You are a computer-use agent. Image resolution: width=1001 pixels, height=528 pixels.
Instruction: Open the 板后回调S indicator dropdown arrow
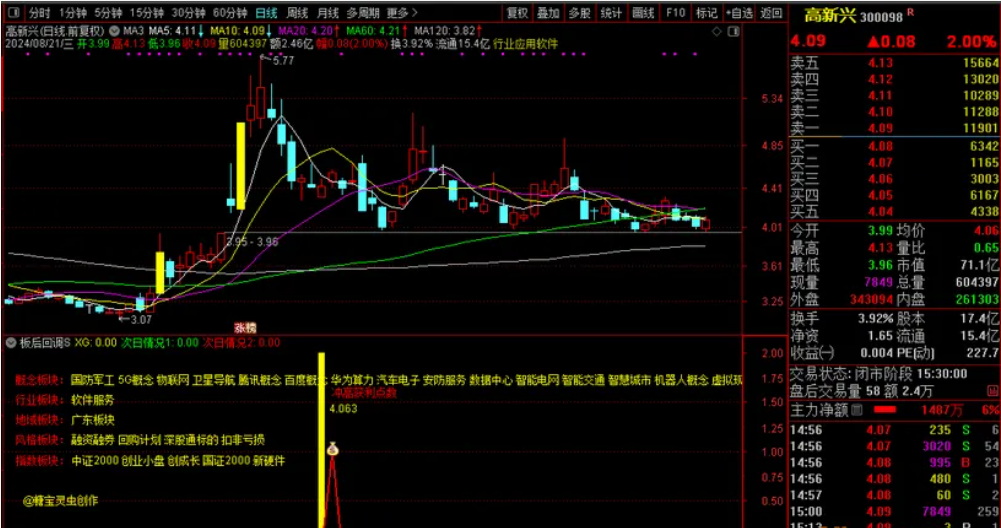[11, 342]
